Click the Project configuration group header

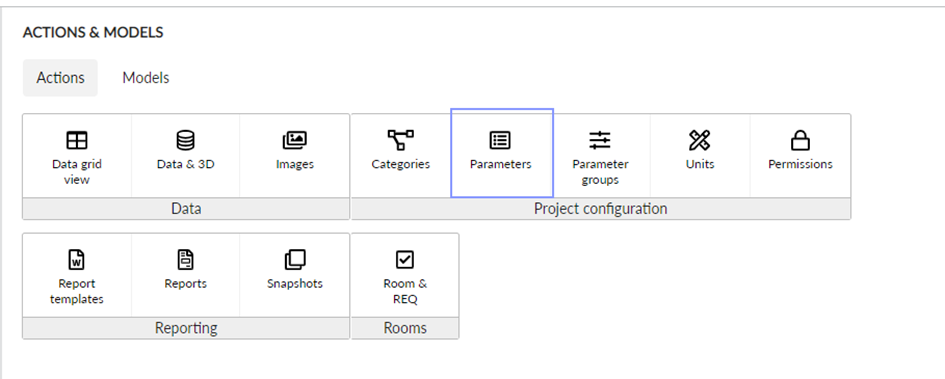coord(601,208)
